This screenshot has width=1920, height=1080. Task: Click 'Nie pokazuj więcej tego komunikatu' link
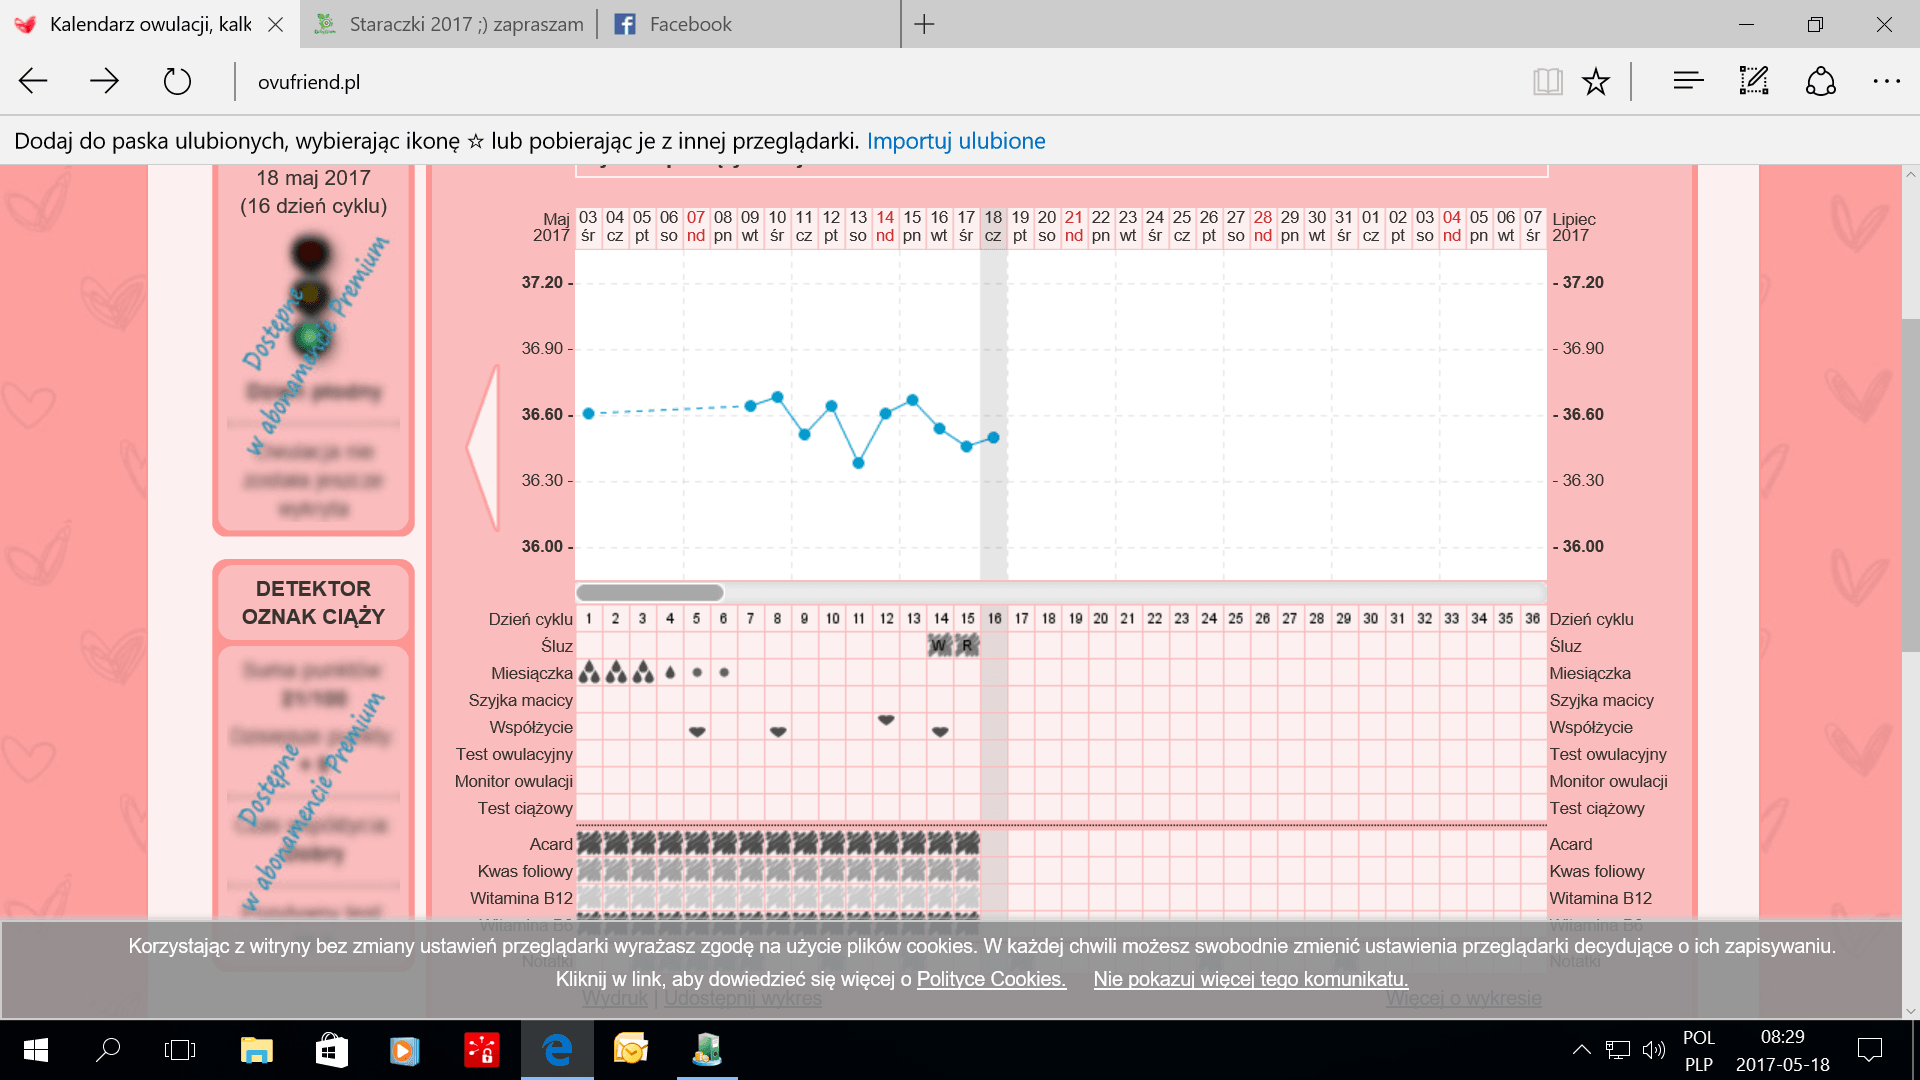tap(1250, 979)
